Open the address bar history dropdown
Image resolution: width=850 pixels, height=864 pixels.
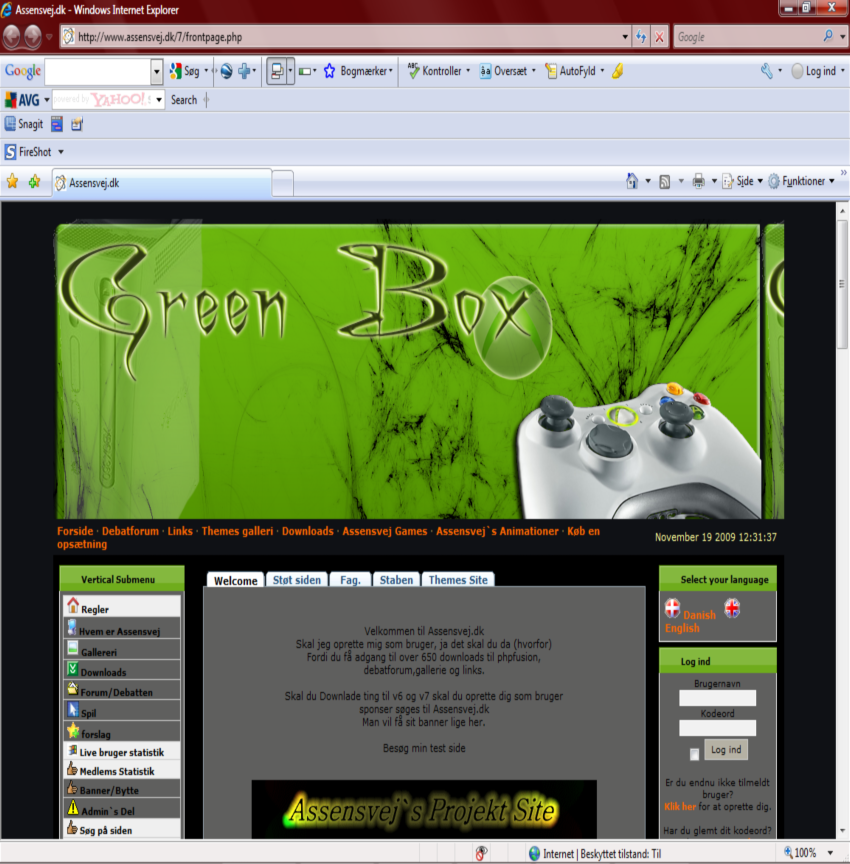coord(625,37)
